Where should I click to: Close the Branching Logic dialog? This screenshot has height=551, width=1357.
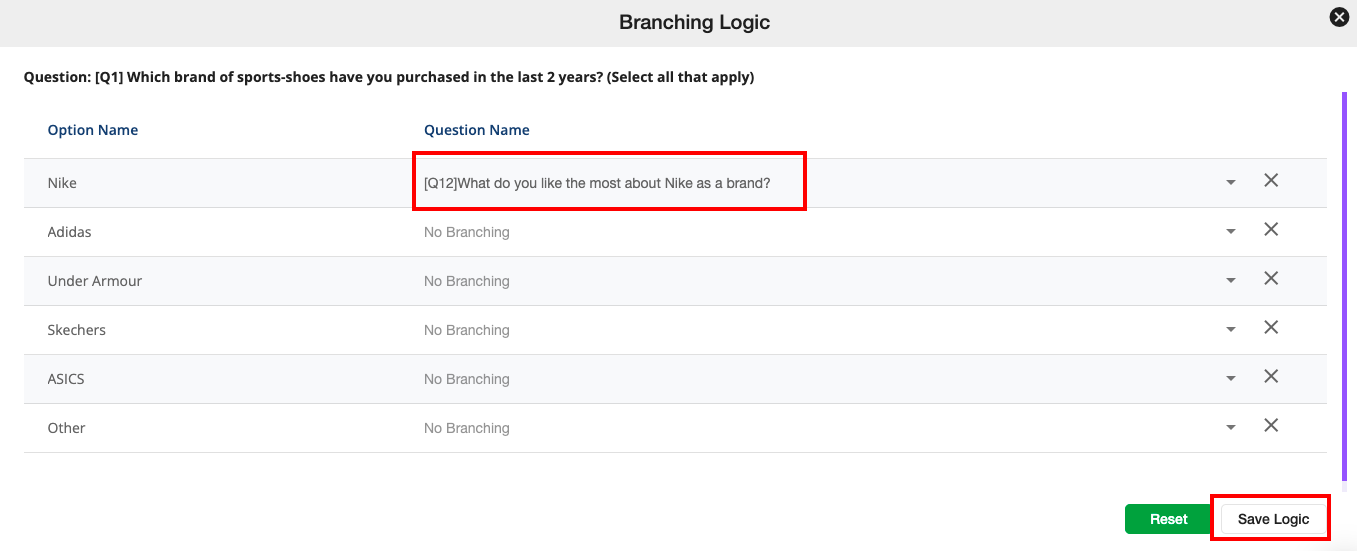(x=1338, y=17)
